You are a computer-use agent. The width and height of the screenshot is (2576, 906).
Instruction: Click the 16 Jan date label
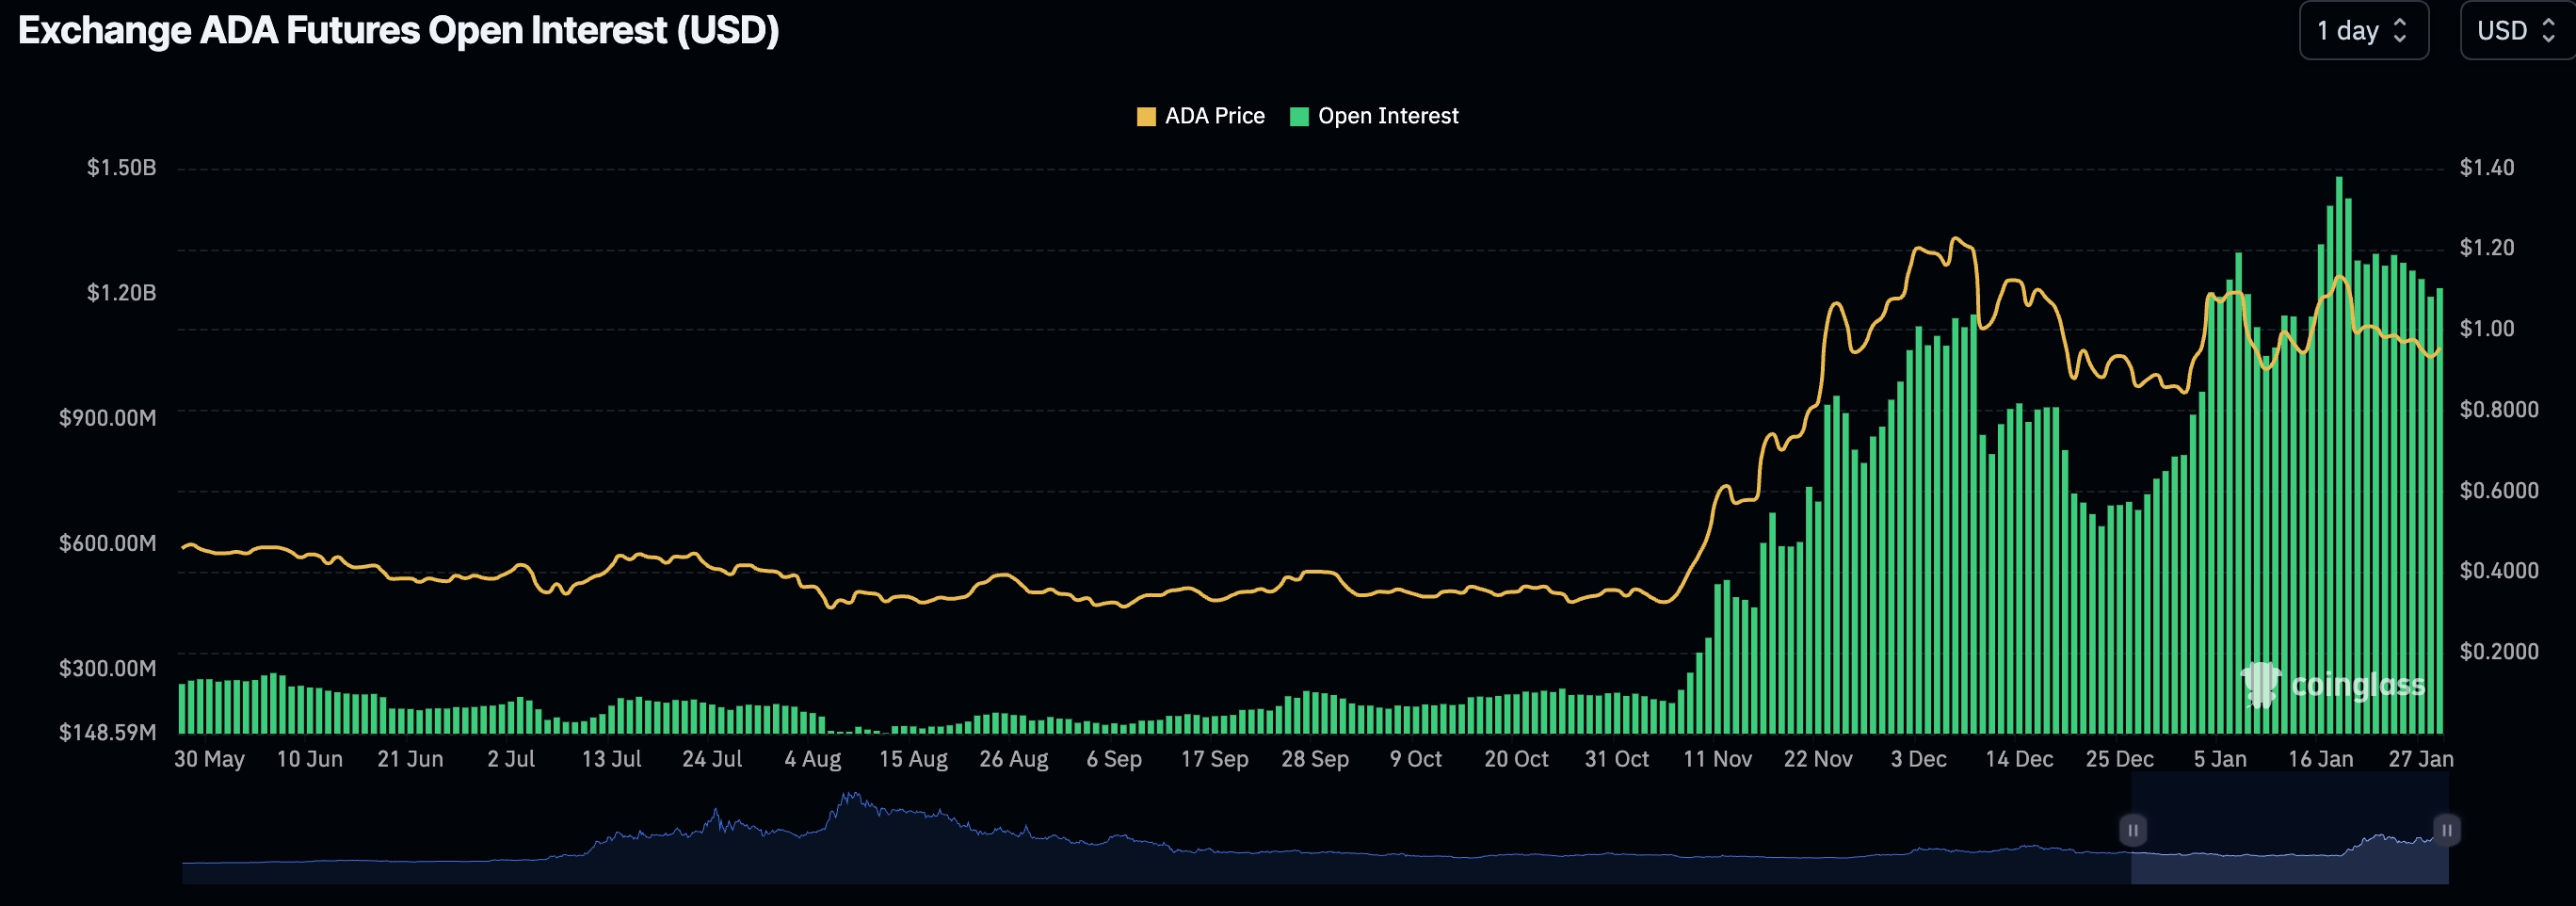click(x=2321, y=759)
